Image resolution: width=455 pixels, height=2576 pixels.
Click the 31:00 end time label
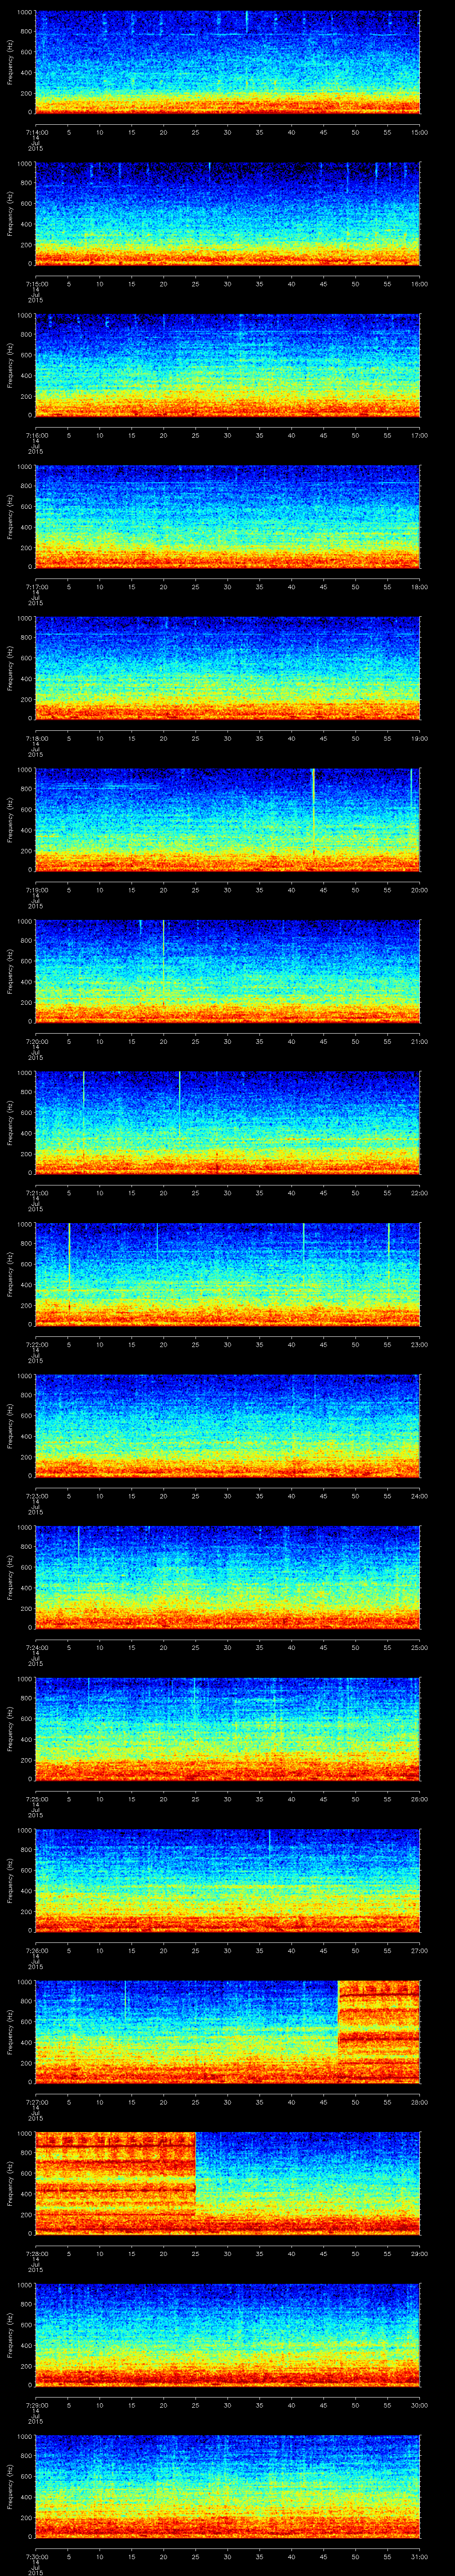[420, 2556]
